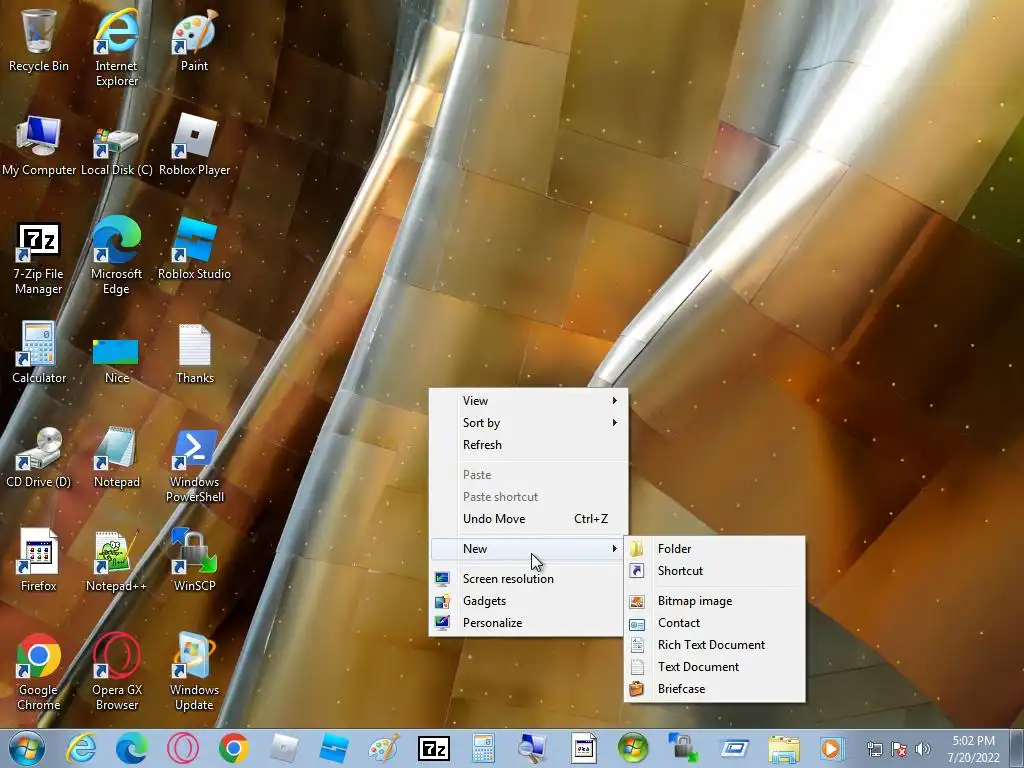
Task: Expand the View submenu
Action: click(528, 401)
